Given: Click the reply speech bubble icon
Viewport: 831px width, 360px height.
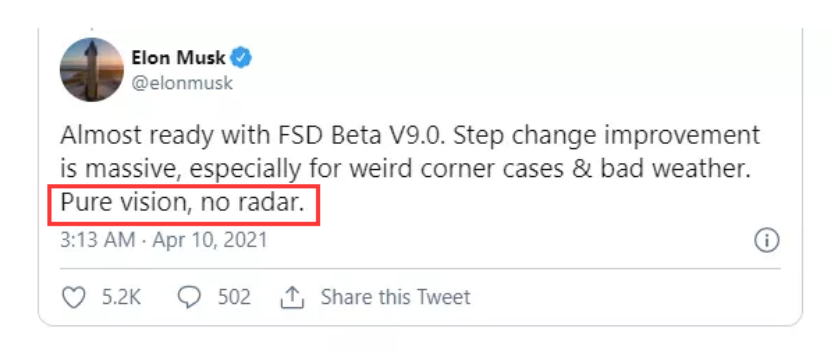Looking at the screenshot, I should pyautogui.click(x=189, y=297).
